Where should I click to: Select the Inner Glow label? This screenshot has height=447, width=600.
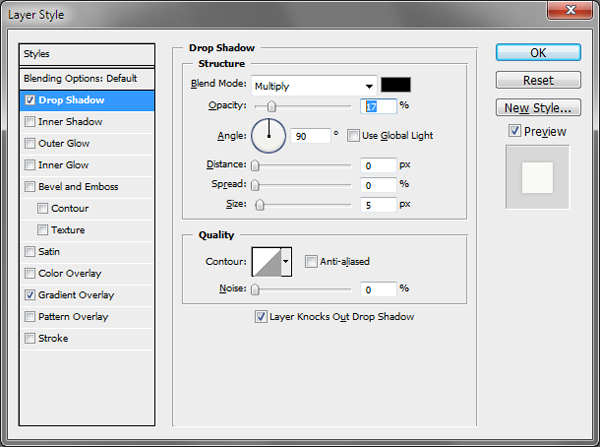coord(64,165)
